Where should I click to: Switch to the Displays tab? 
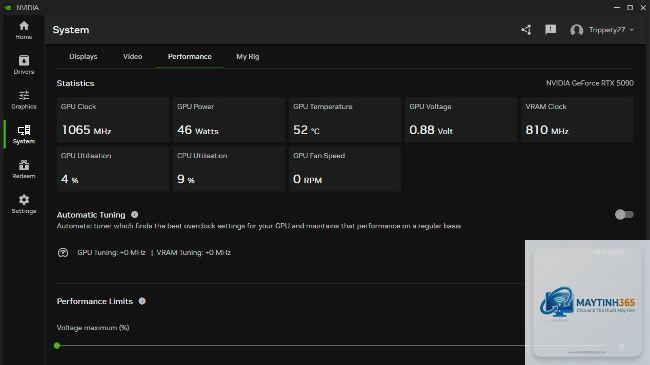click(x=83, y=56)
